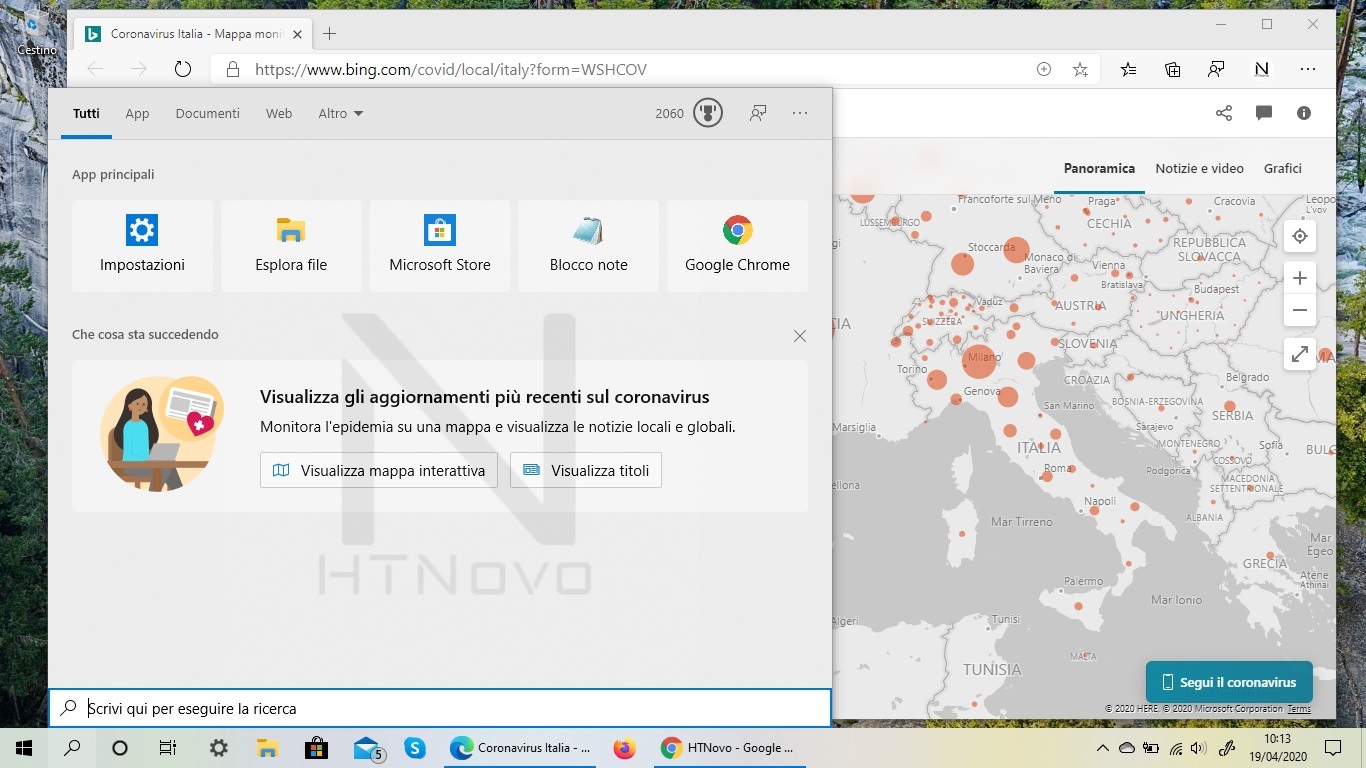The height and width of the screenshot is (768, 1366).
Task: Locate me on the map
Action: (1300, 236)
